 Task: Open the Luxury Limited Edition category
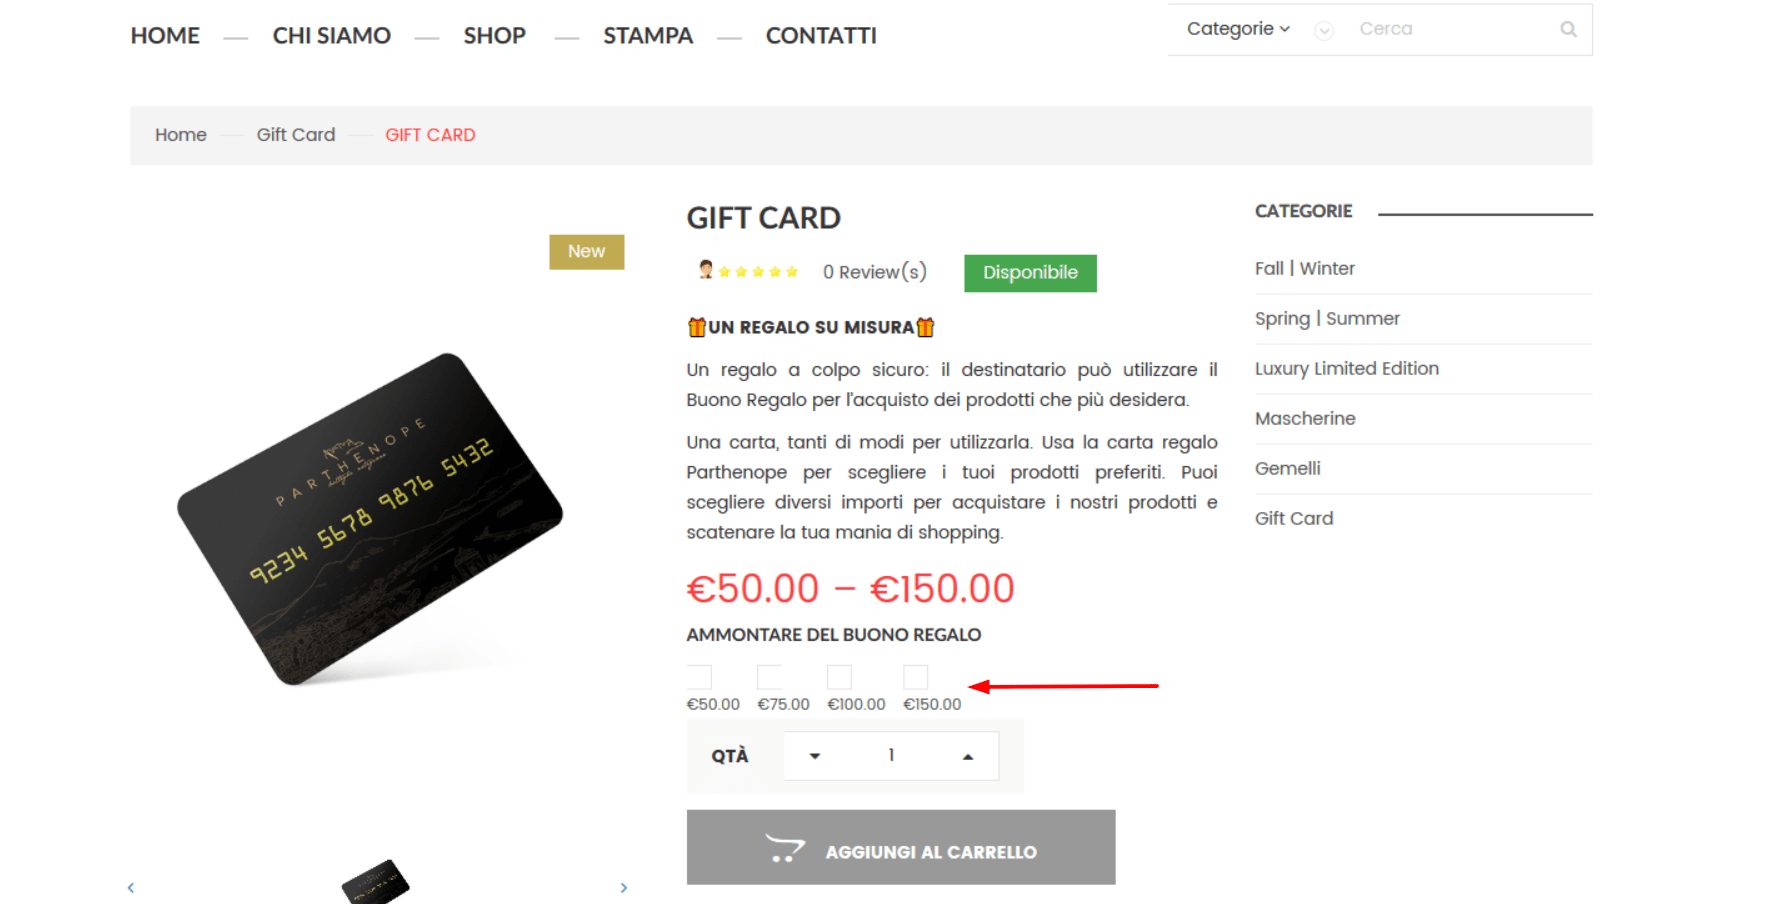1347,369
